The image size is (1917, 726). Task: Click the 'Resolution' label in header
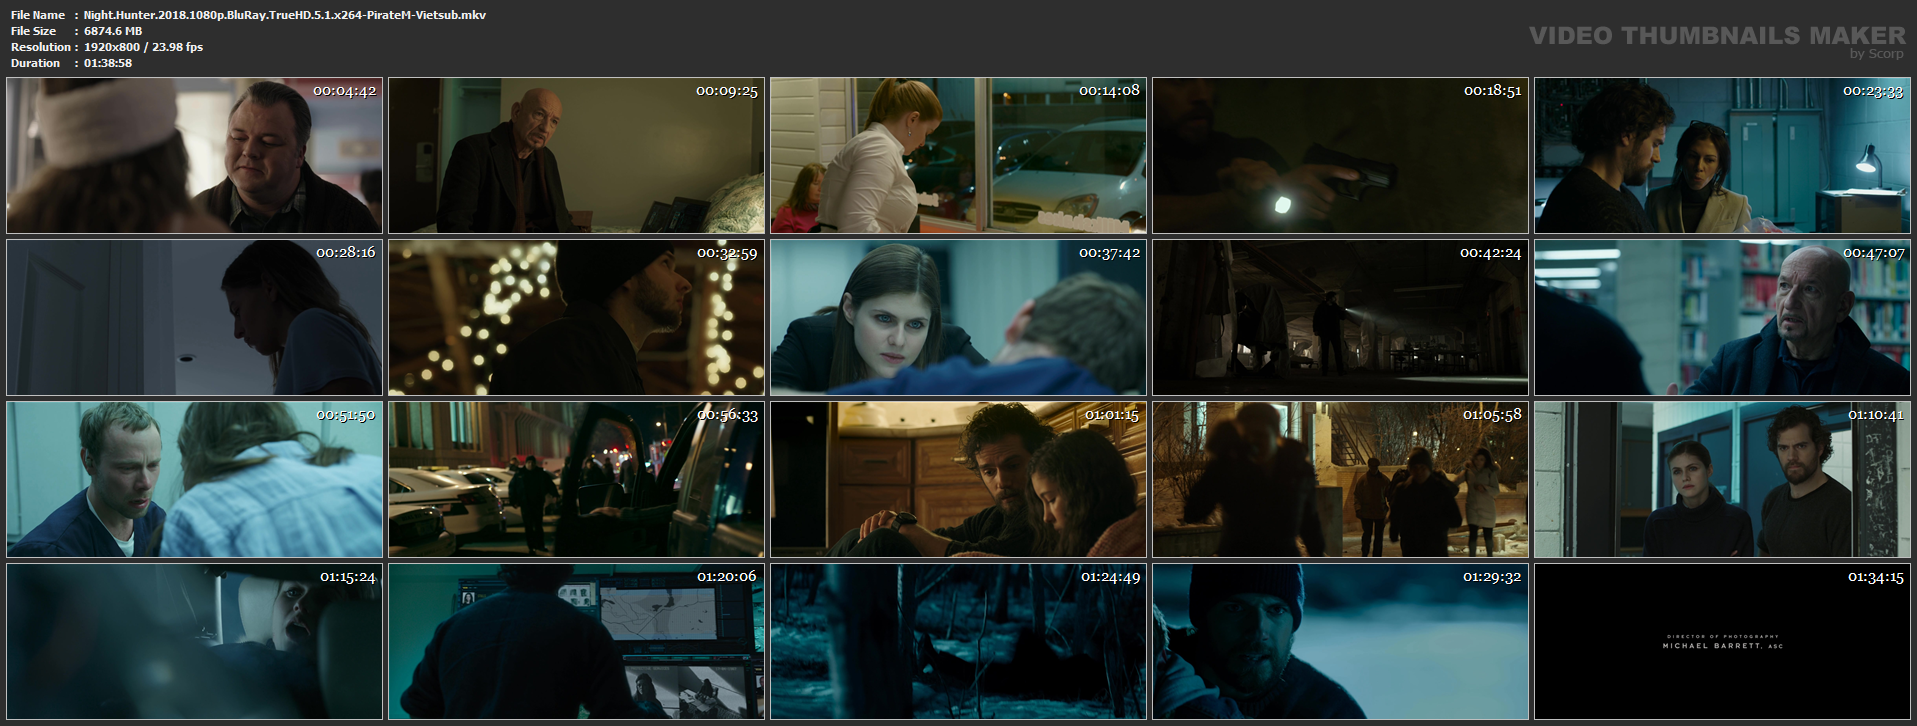pyautogui.click(x=41, y=47)
